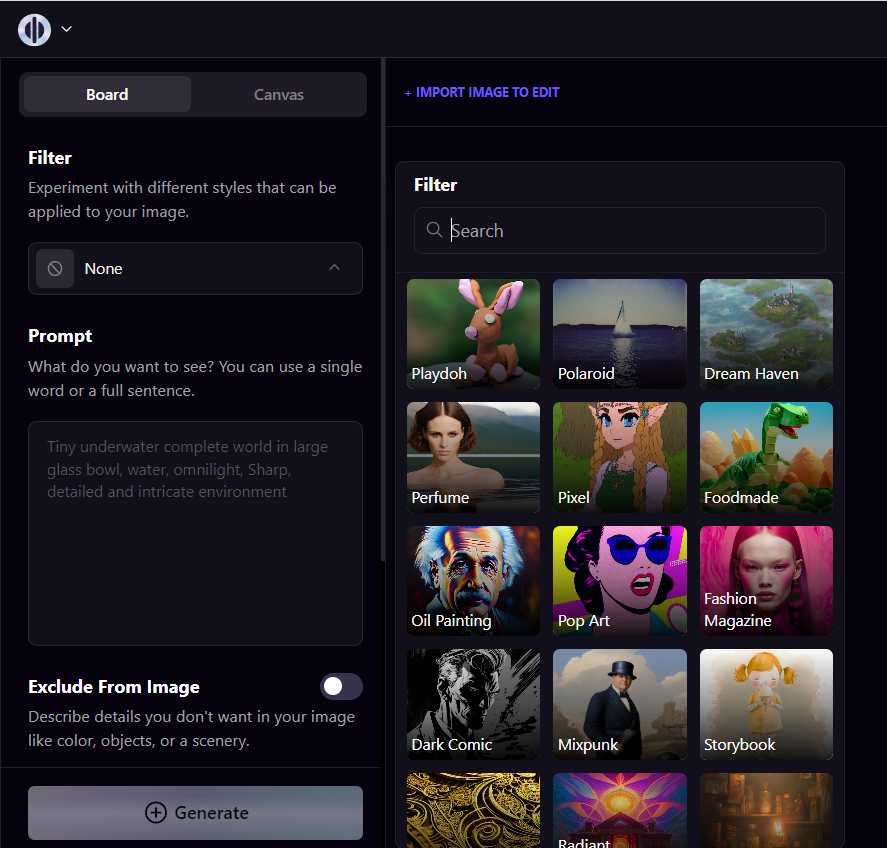Click the filter Search field

[619, 230]
